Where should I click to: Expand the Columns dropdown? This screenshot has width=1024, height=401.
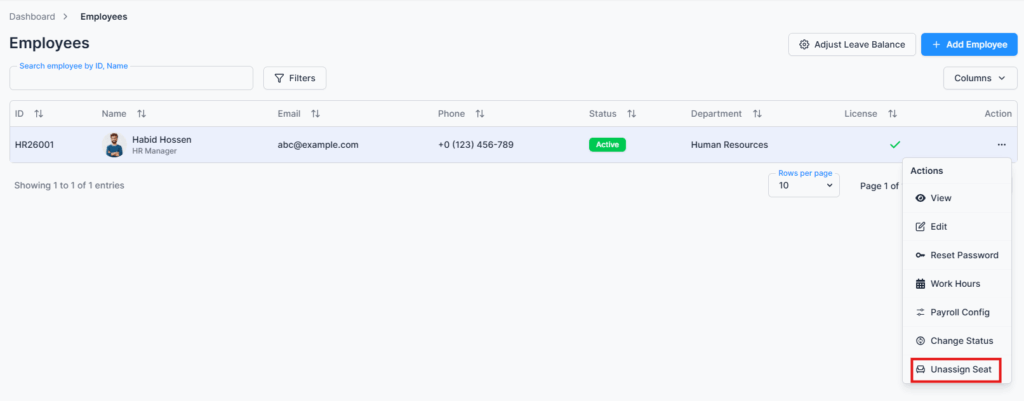[x=979, y=78]
